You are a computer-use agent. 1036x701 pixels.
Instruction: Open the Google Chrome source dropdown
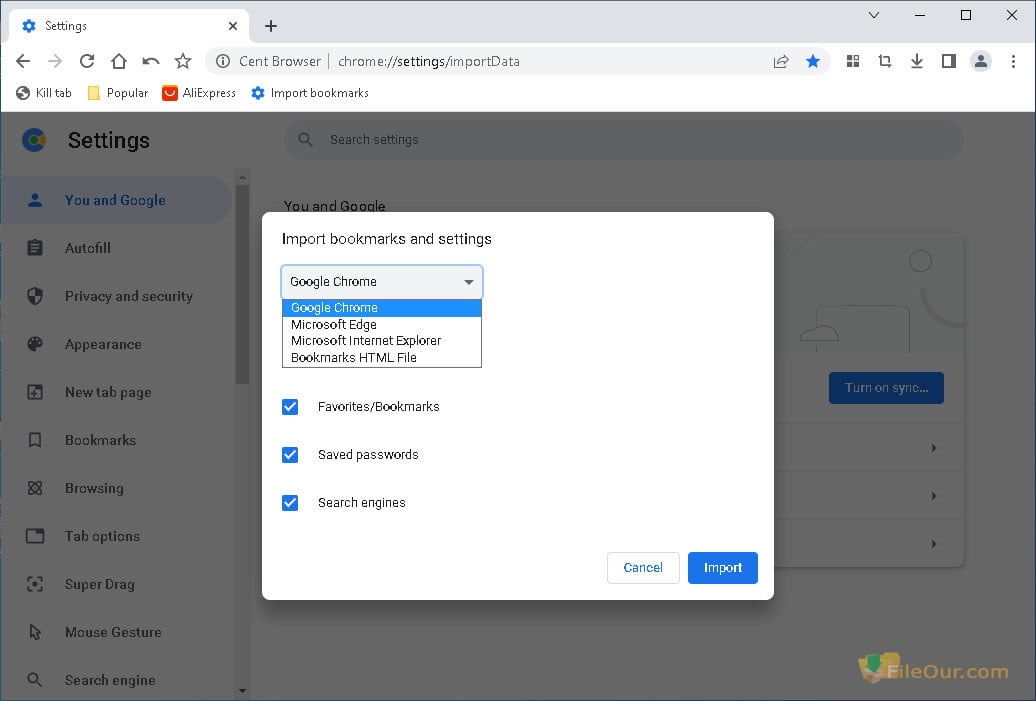pos(382,281)
